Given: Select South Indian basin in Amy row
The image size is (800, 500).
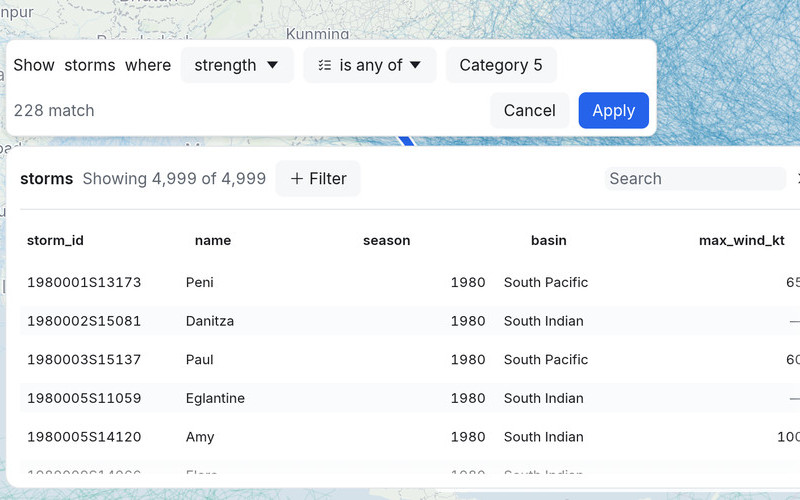Looking at the screenshot, I should (543, 437).
